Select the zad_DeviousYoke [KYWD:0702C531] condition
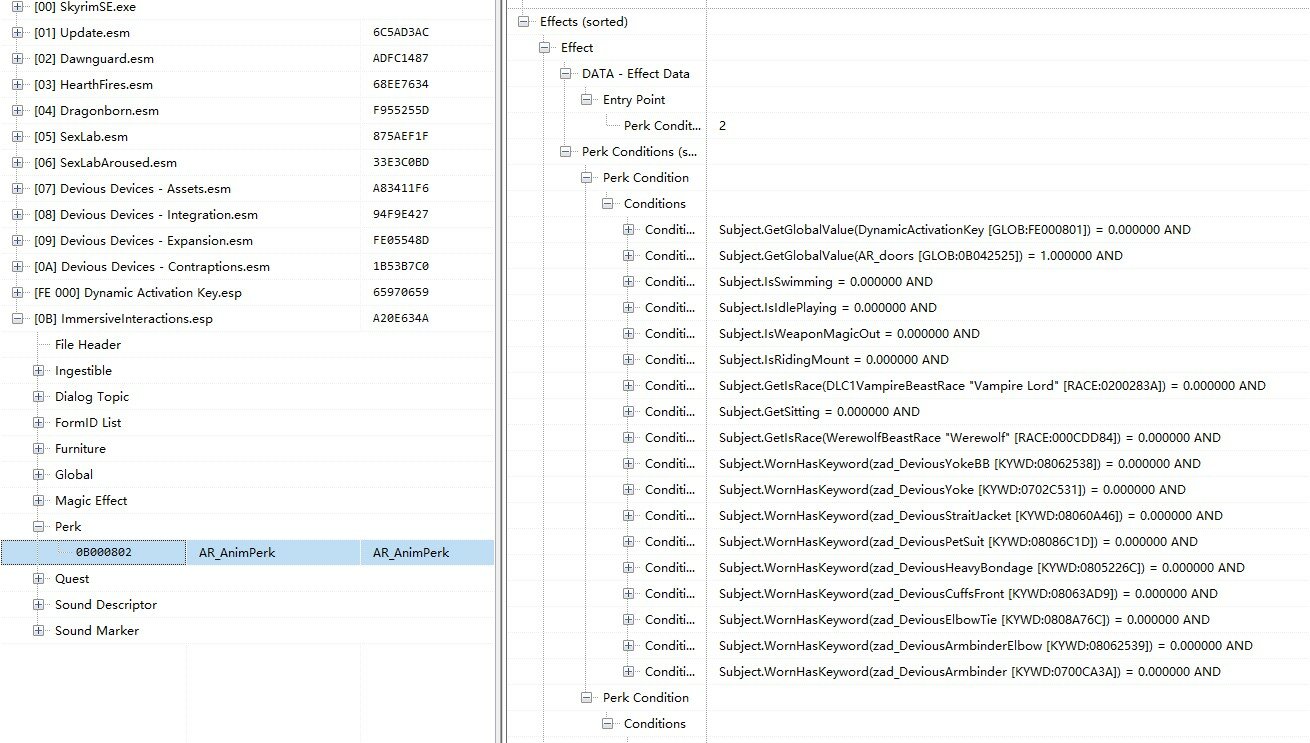Viewport: 1310px width, 743px height. (x=952, y=490)
